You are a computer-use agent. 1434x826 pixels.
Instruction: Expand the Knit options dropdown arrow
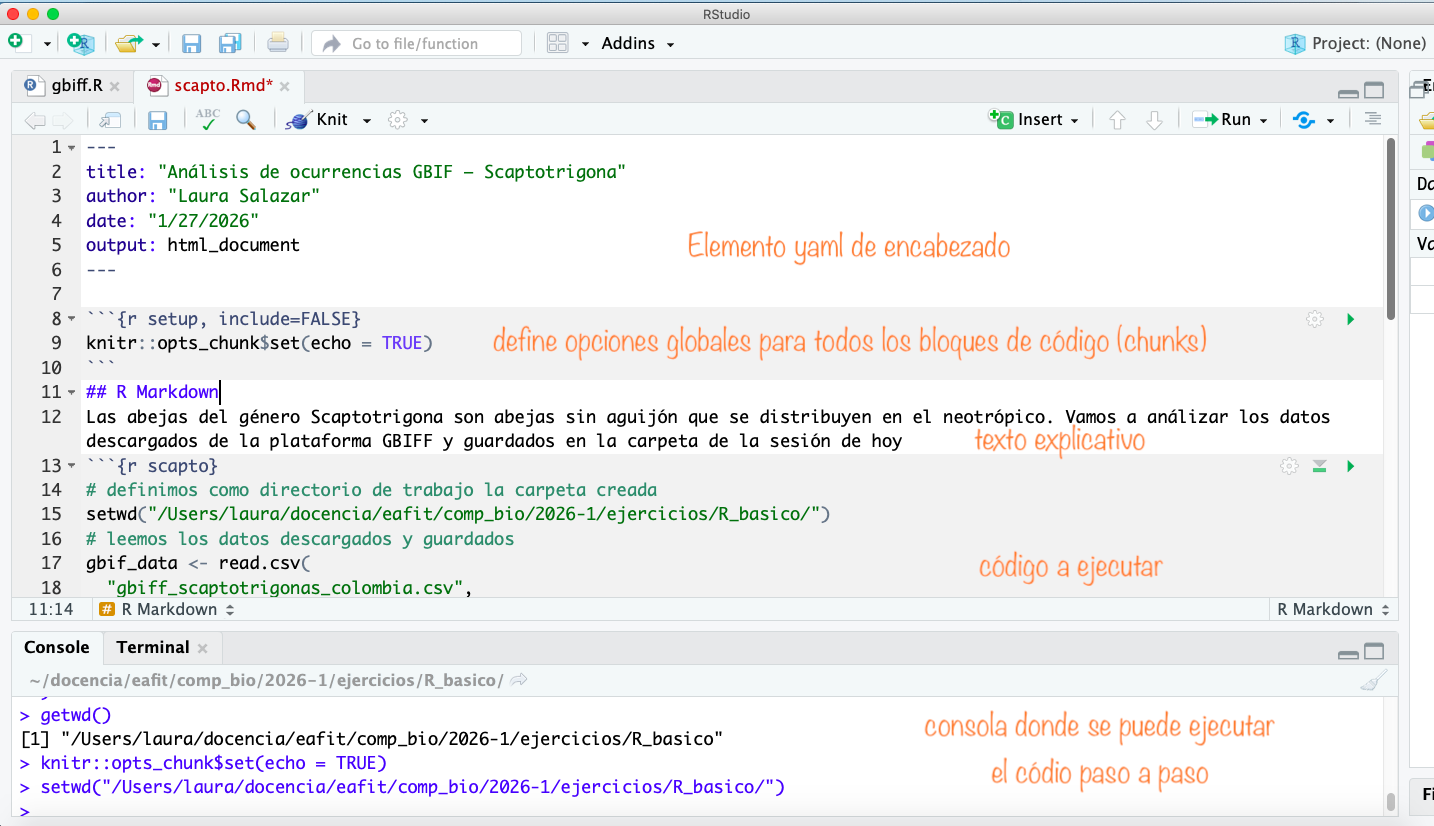[x=367, y=120]
